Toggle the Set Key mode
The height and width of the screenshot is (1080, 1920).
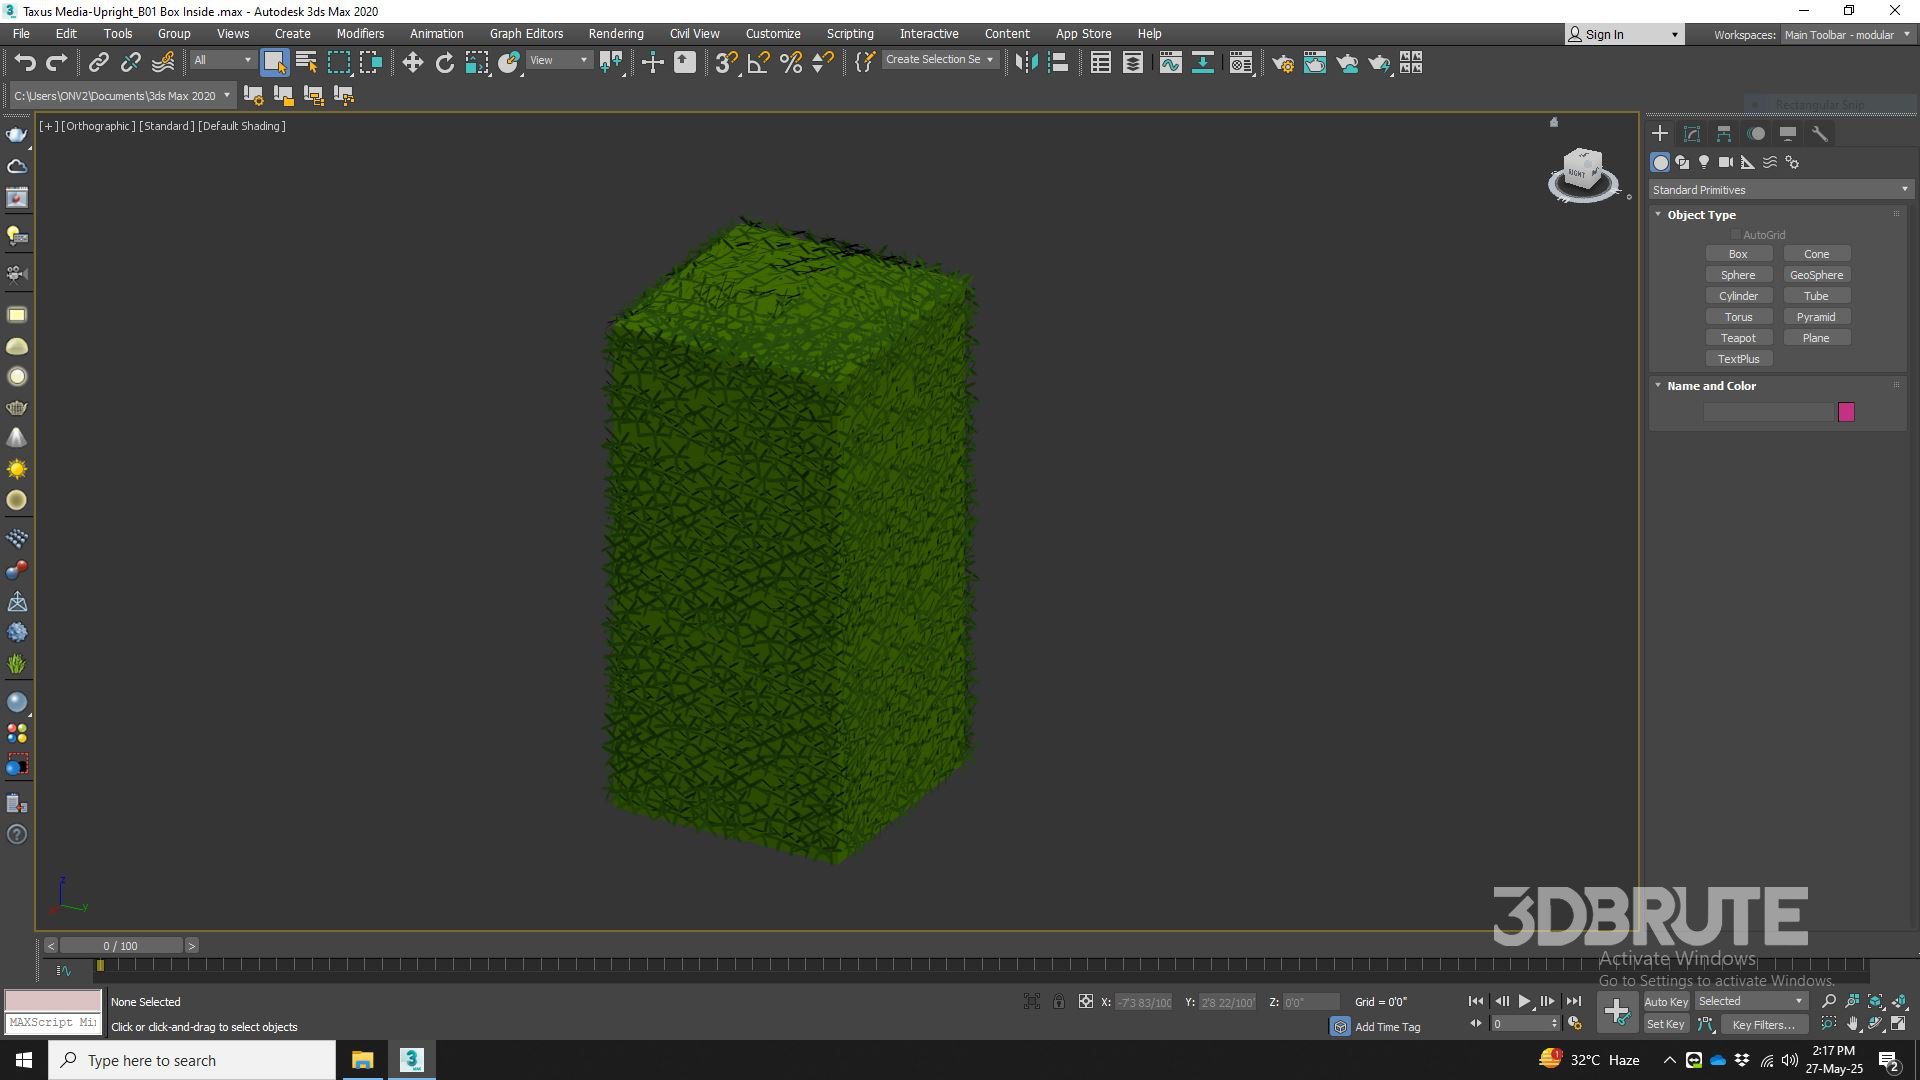[x=1665, y=1024]
